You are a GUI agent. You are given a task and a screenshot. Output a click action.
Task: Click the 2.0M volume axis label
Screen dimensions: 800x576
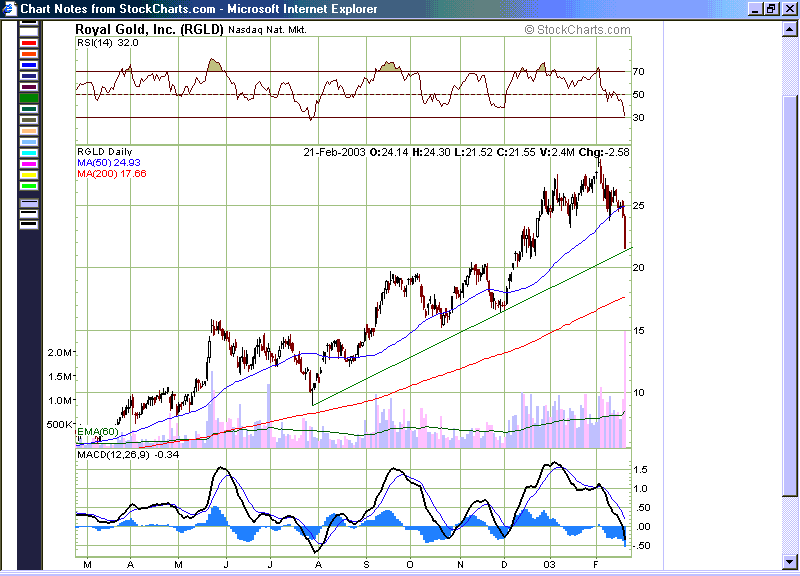tap(60, 353)
